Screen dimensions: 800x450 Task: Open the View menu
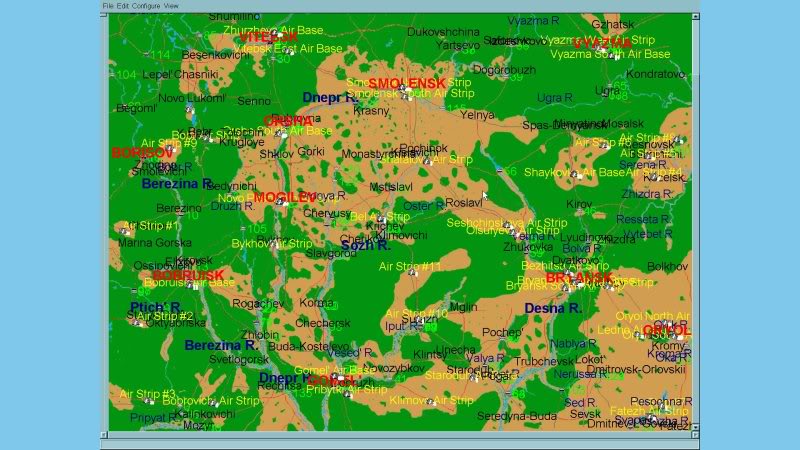[171, 6]
